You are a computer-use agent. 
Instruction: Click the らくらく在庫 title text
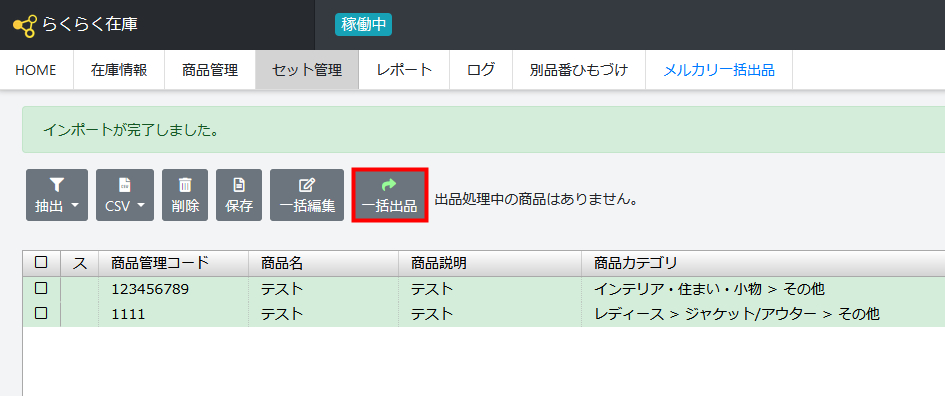(90, 25)
